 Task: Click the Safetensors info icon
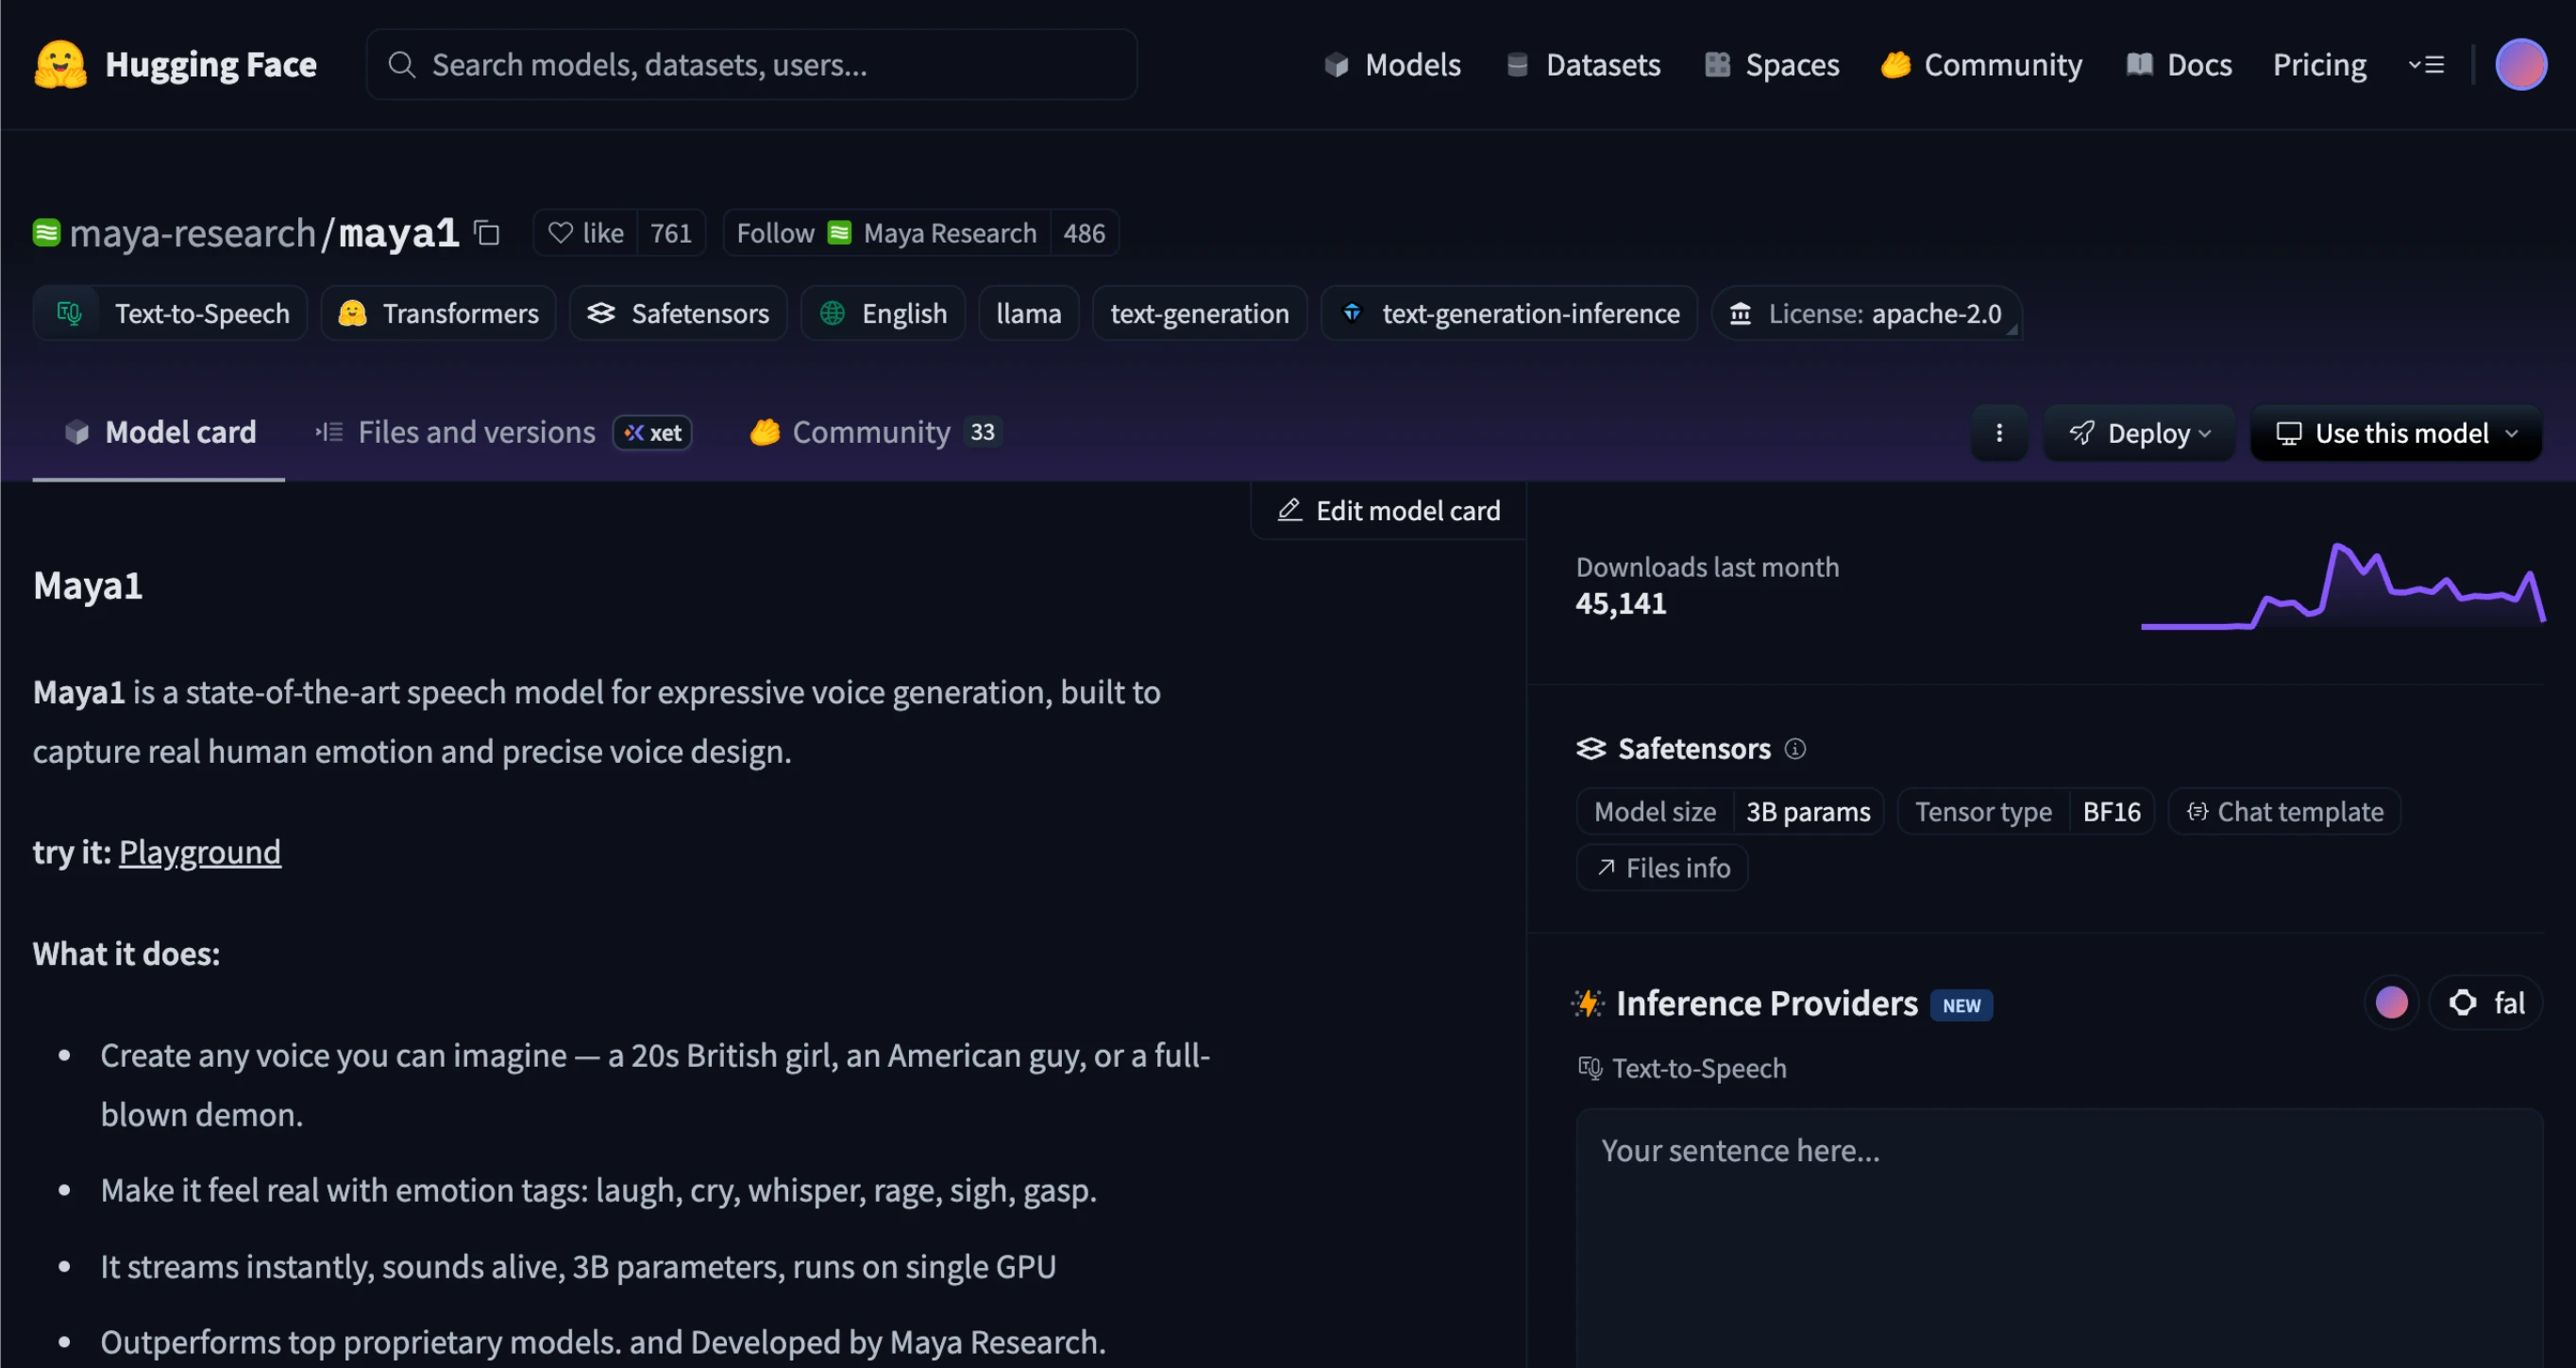(x=1795, y=749)
